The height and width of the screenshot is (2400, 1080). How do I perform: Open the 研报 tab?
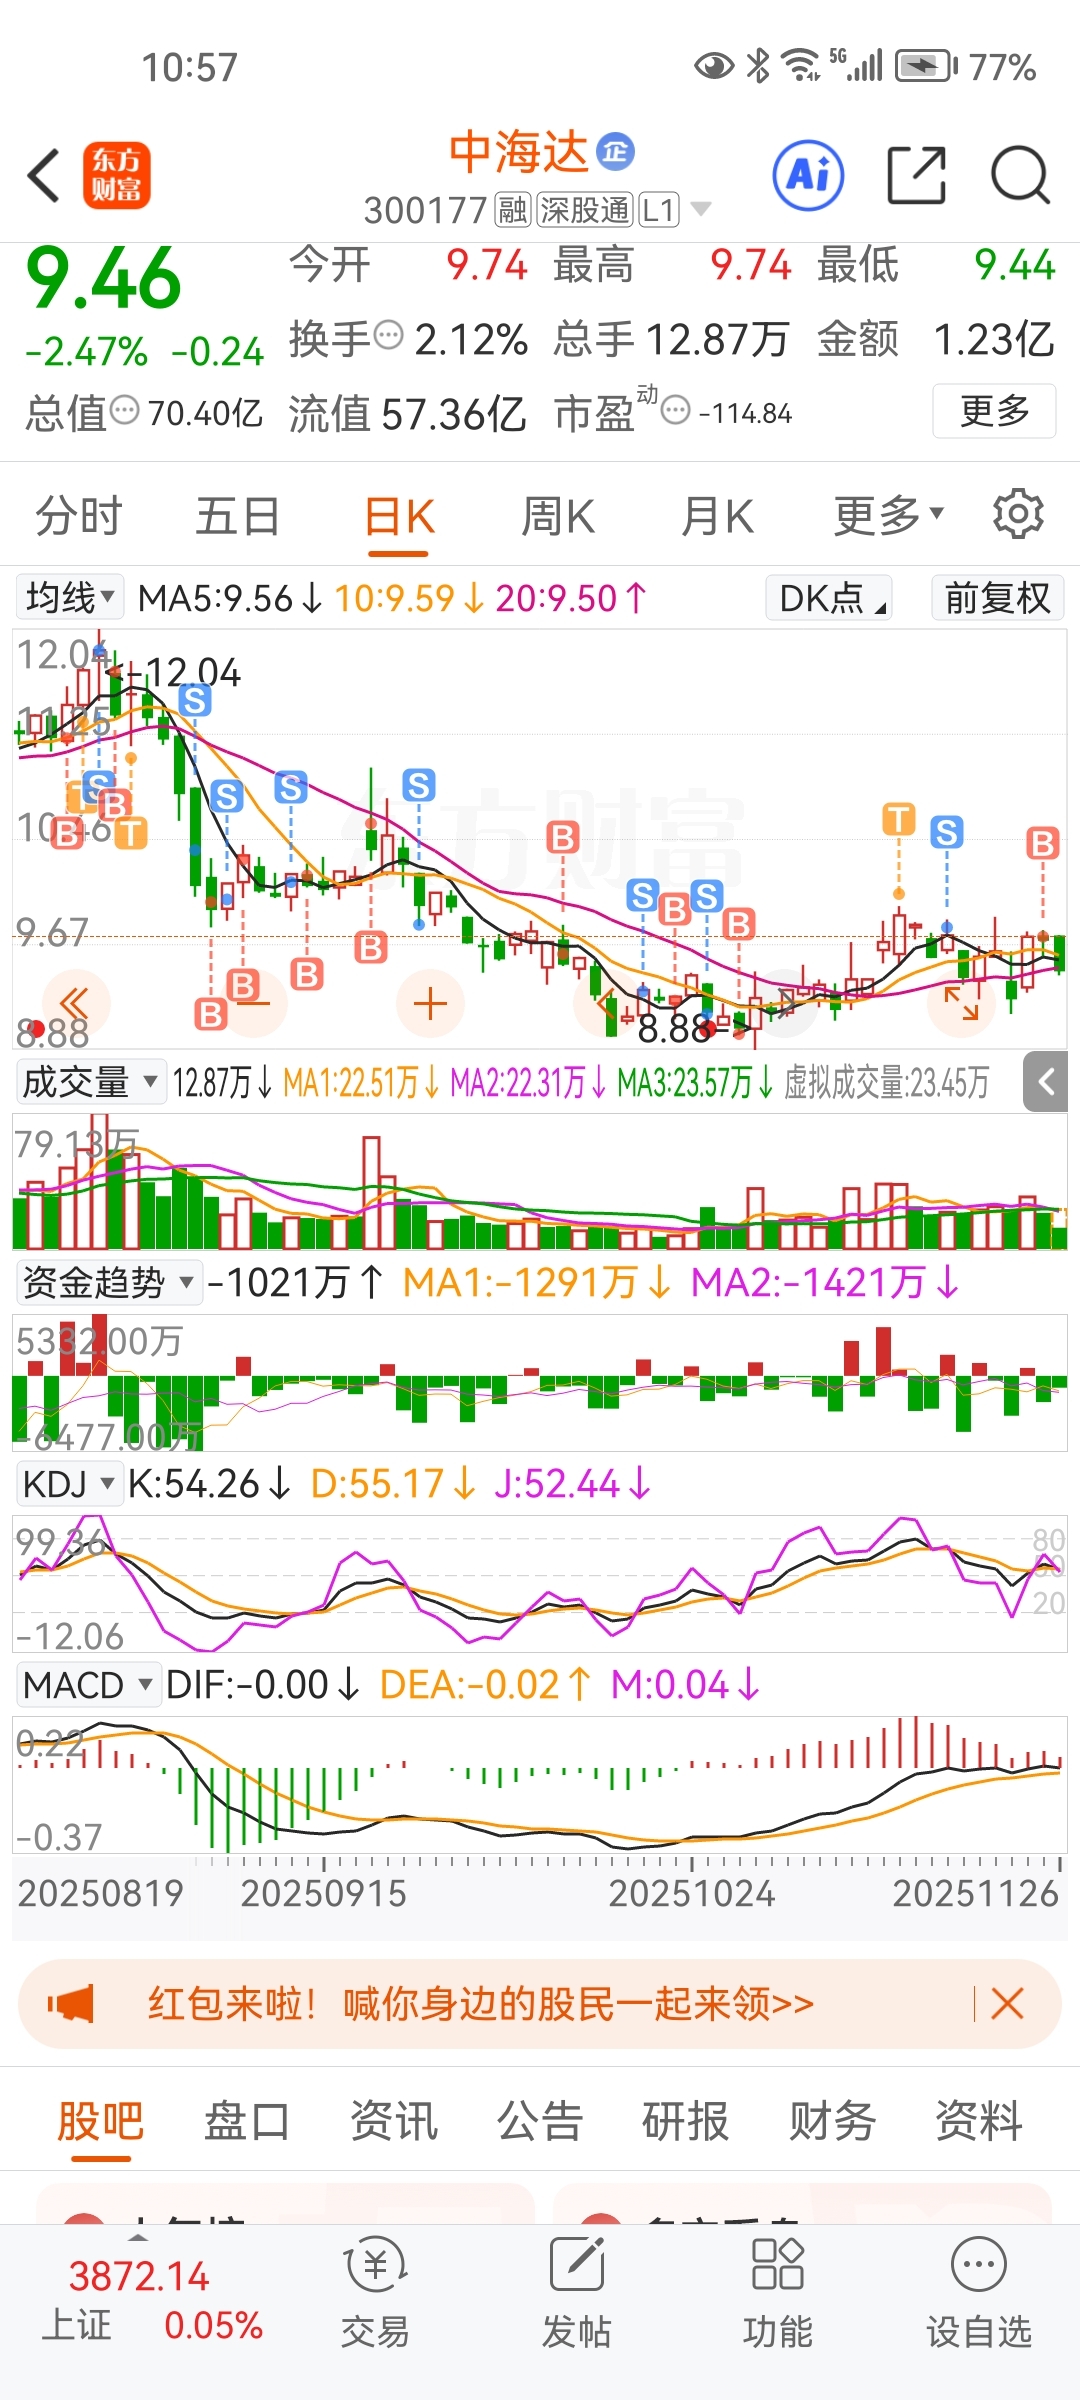pos(686,2120)
